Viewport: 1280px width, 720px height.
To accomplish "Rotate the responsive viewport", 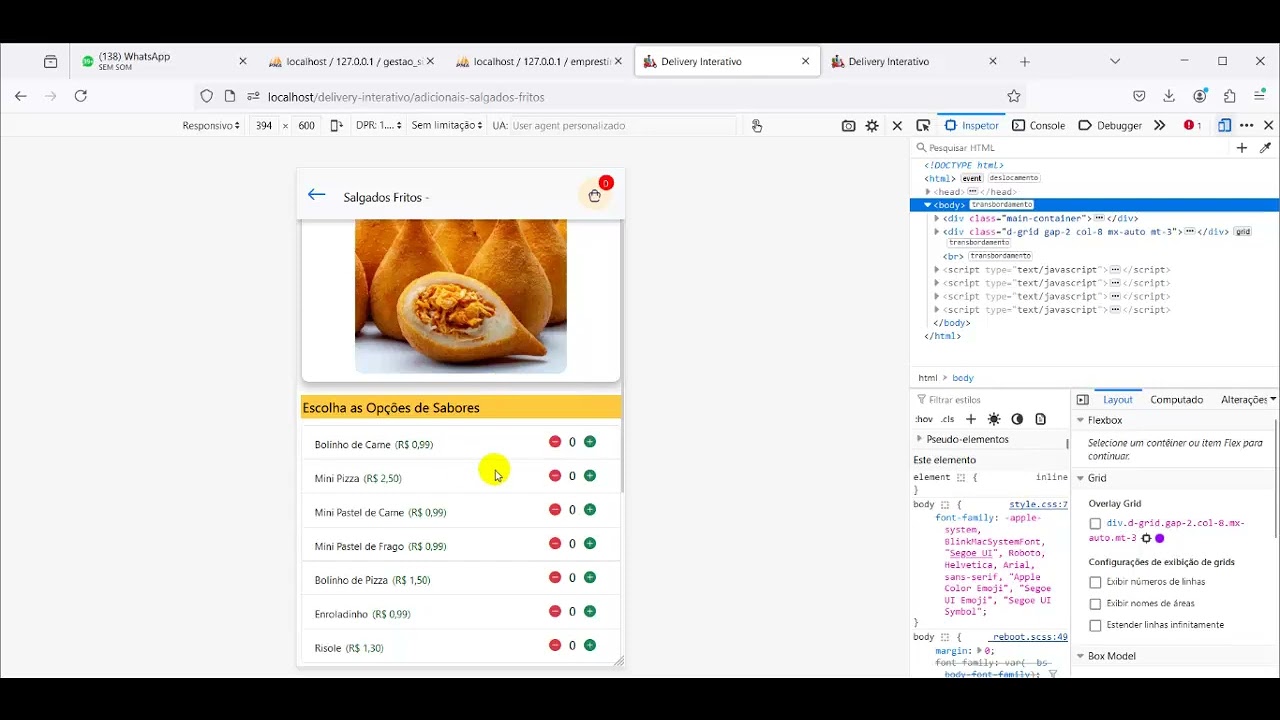I will point(336,125).
